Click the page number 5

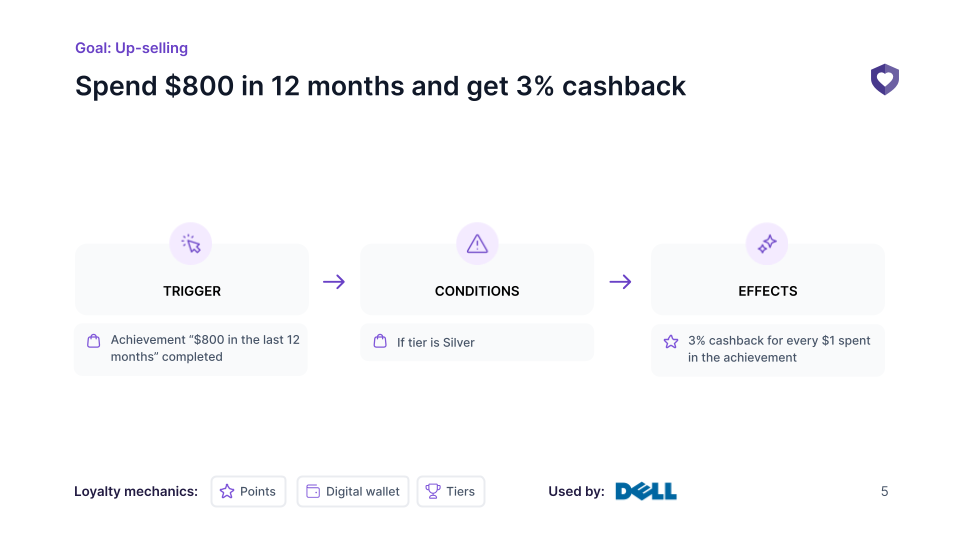tap(884, 491)
